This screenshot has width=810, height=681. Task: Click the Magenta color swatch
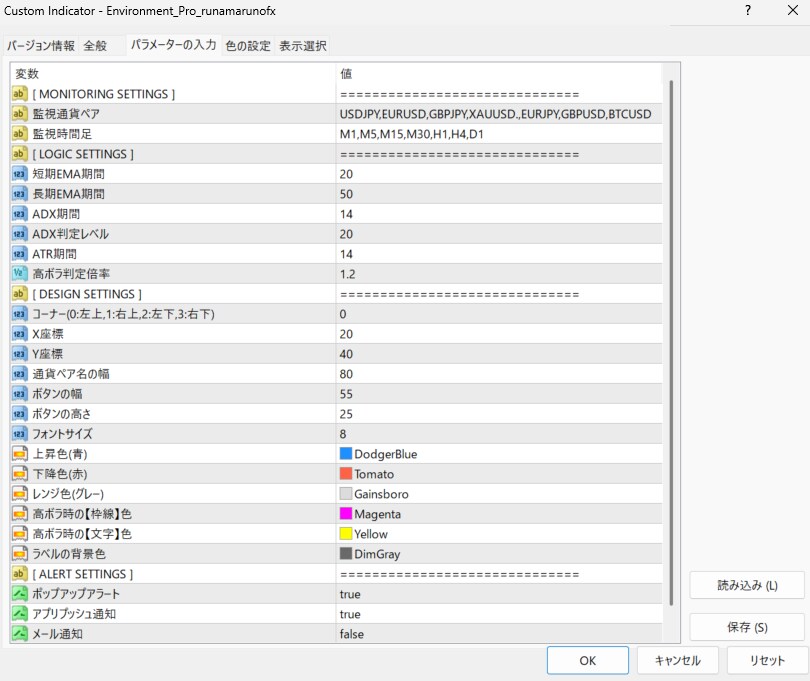(x=346, y=514)
